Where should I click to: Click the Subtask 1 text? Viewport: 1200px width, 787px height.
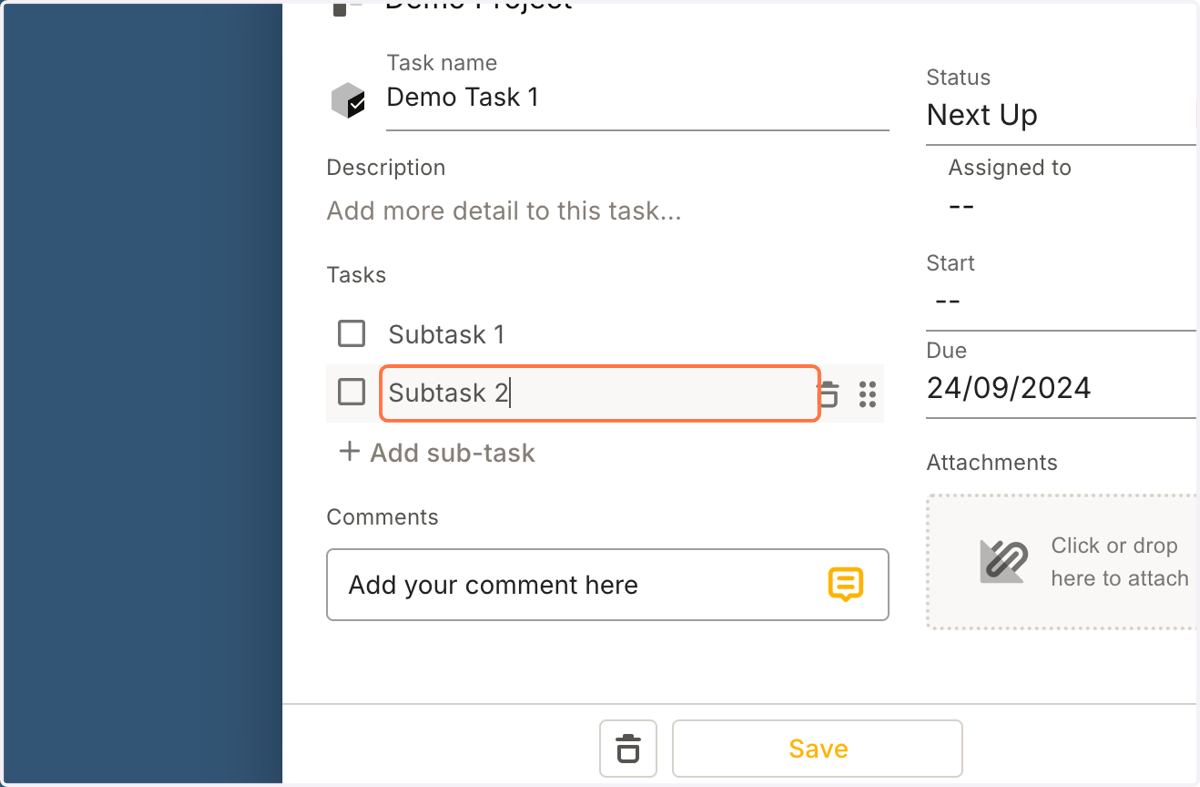[446, 334]
